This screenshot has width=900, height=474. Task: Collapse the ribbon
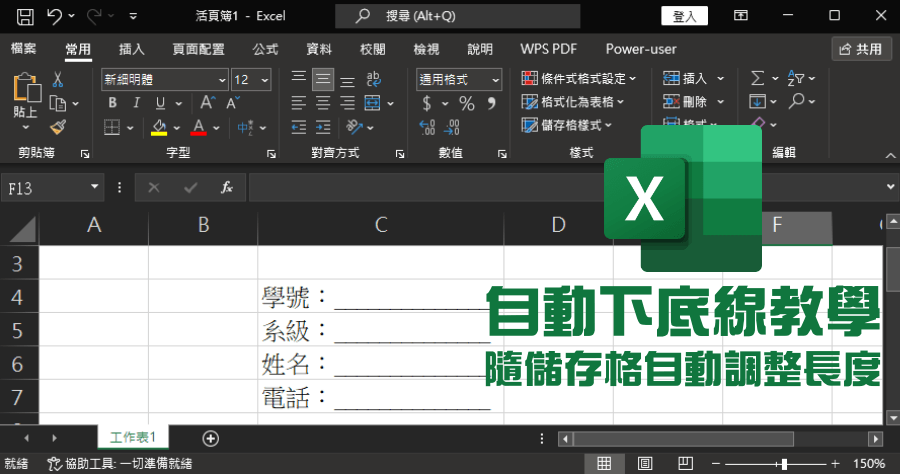[890, 155]
